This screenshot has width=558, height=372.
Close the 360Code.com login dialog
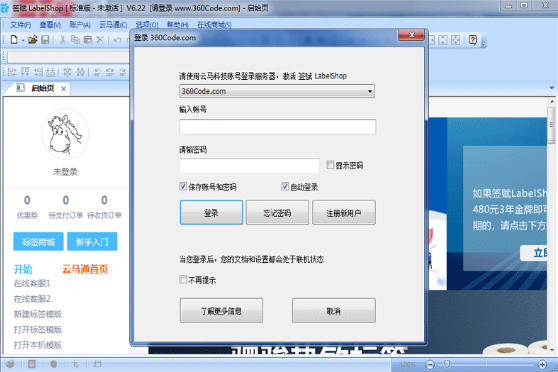coord(411,35)
